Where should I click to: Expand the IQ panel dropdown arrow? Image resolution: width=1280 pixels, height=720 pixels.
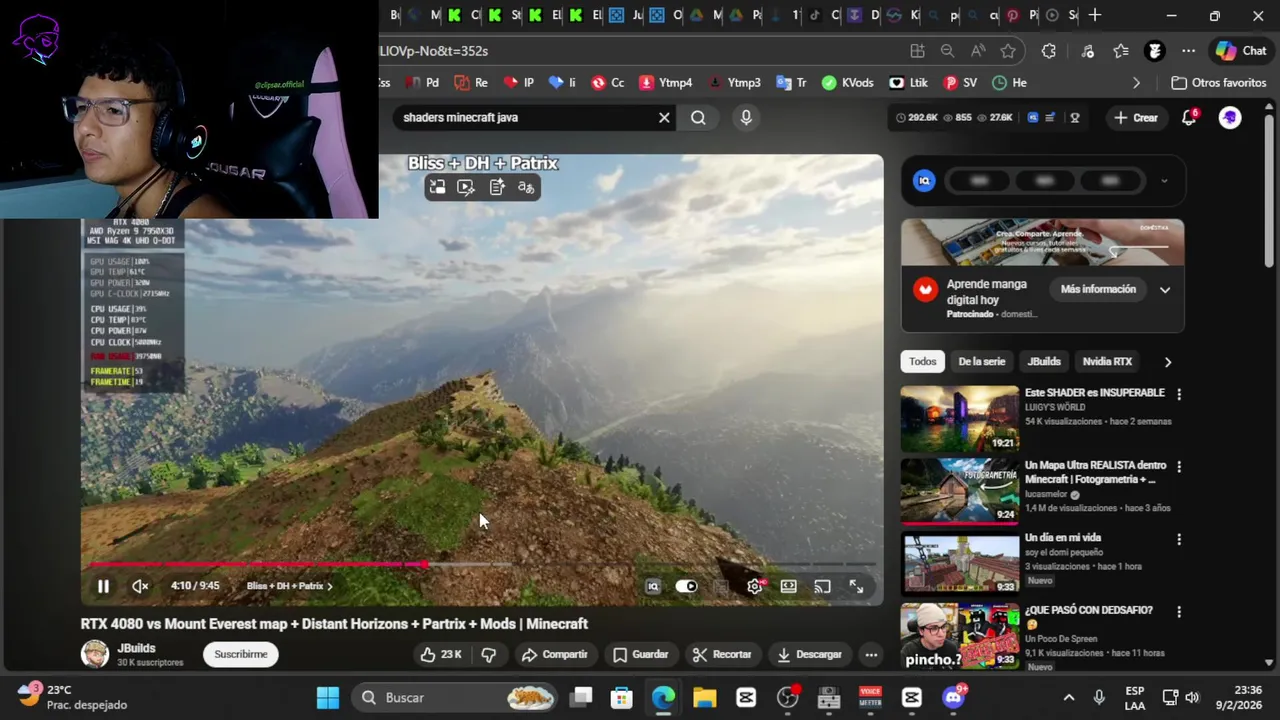(1164, 181)
